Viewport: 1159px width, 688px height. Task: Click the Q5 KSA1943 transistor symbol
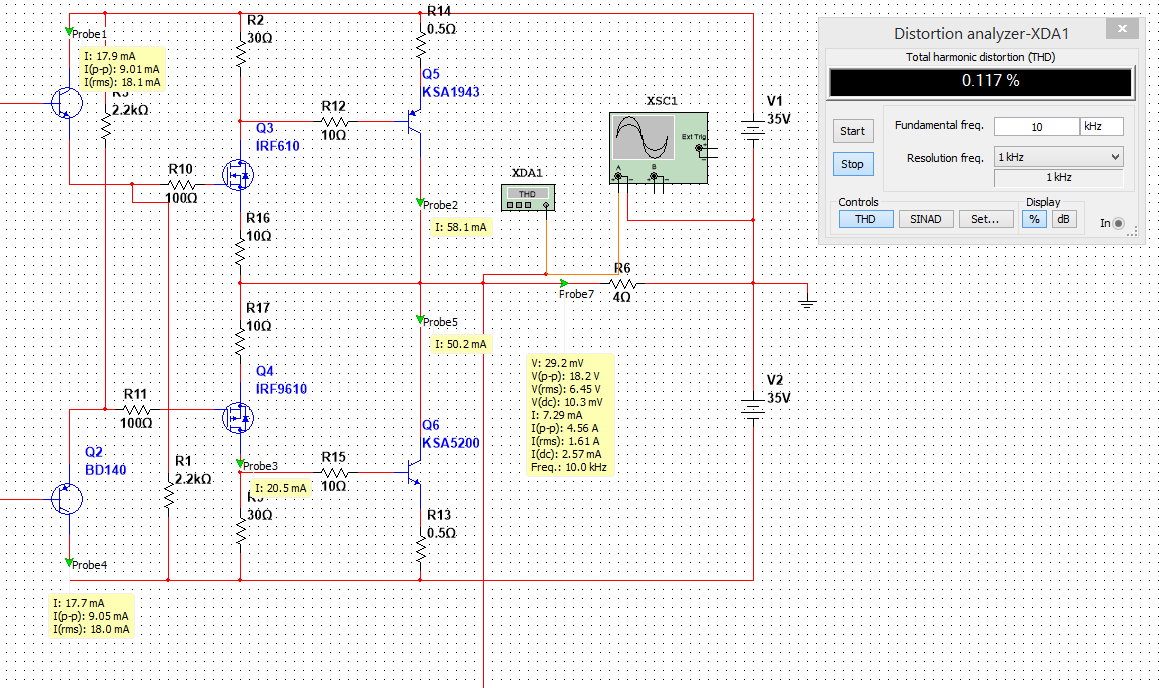tap(412, 123)
